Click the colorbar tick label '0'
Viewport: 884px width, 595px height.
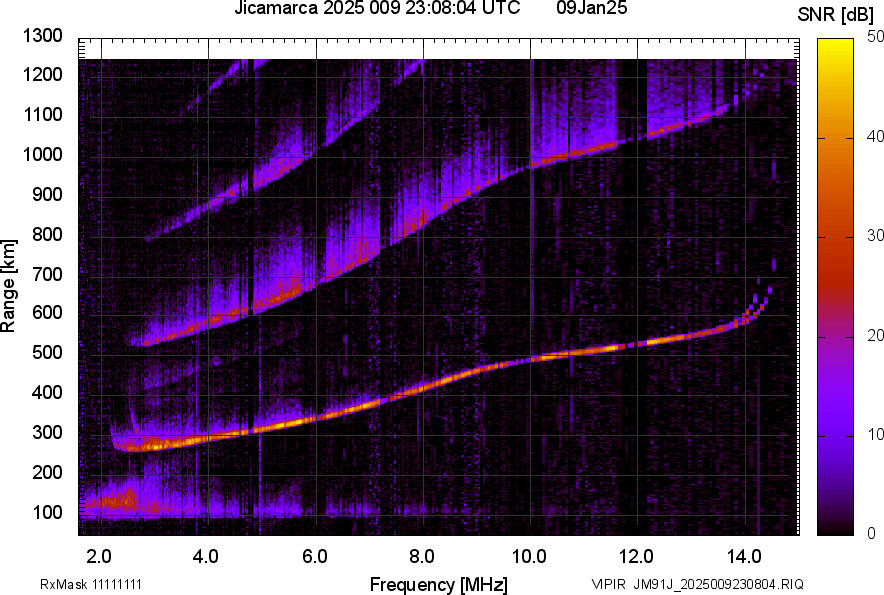click(x=872, y=532)
